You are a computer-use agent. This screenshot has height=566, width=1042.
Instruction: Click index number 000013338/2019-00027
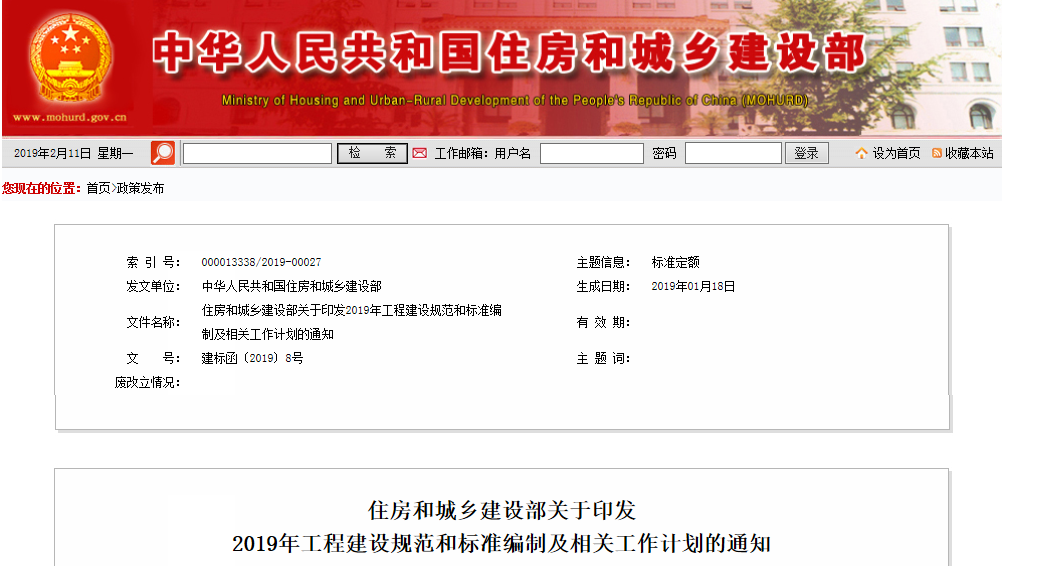(261, 262)
